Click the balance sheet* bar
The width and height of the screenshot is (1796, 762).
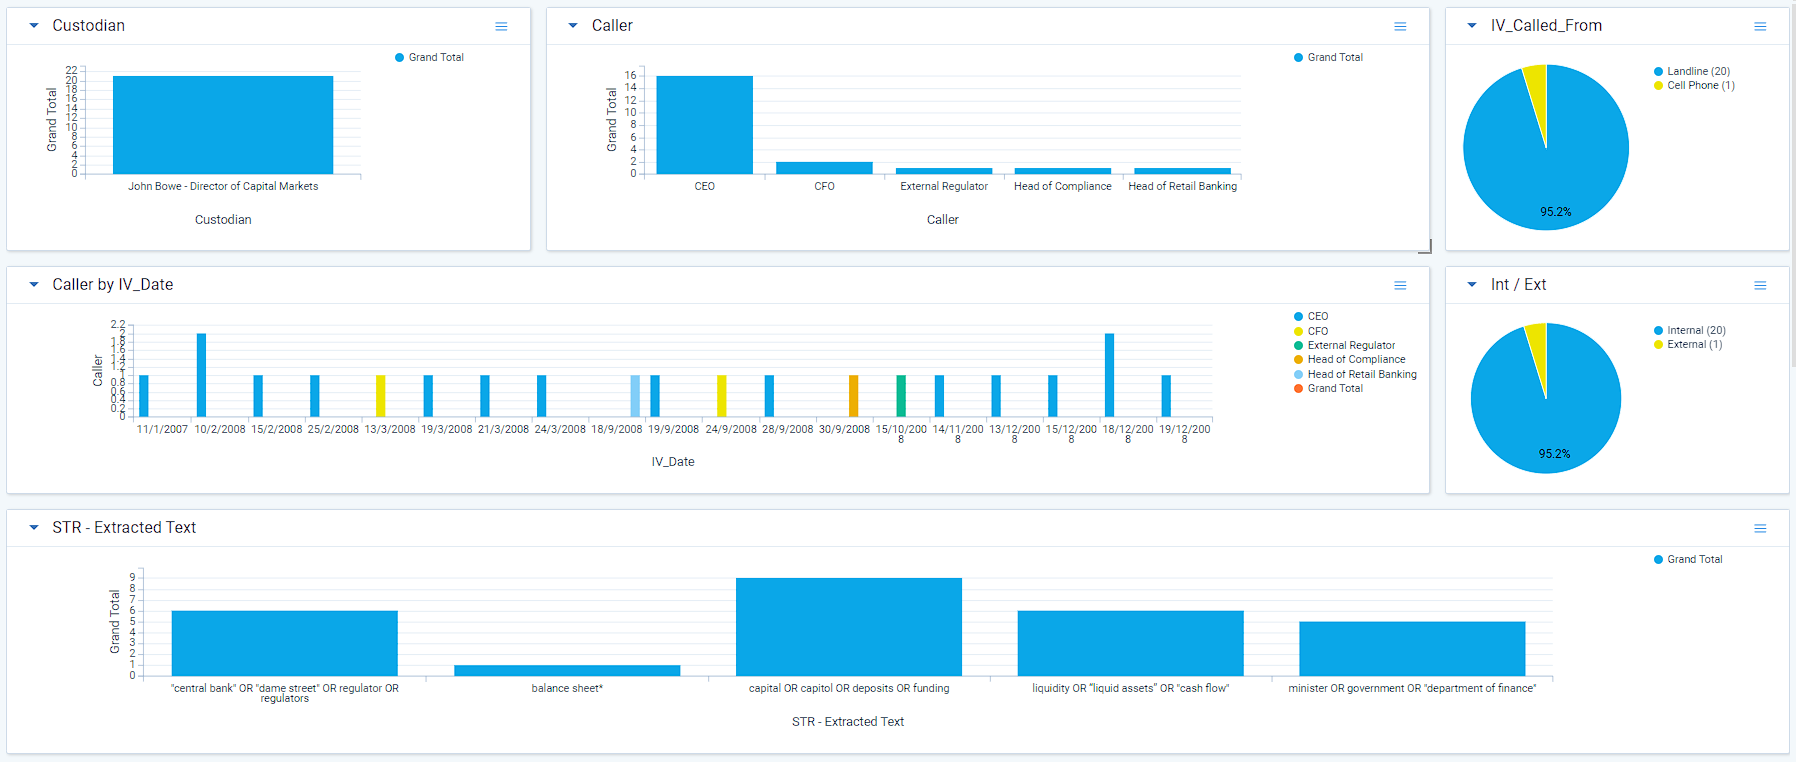pyautogui.click(x=567, y=670)
